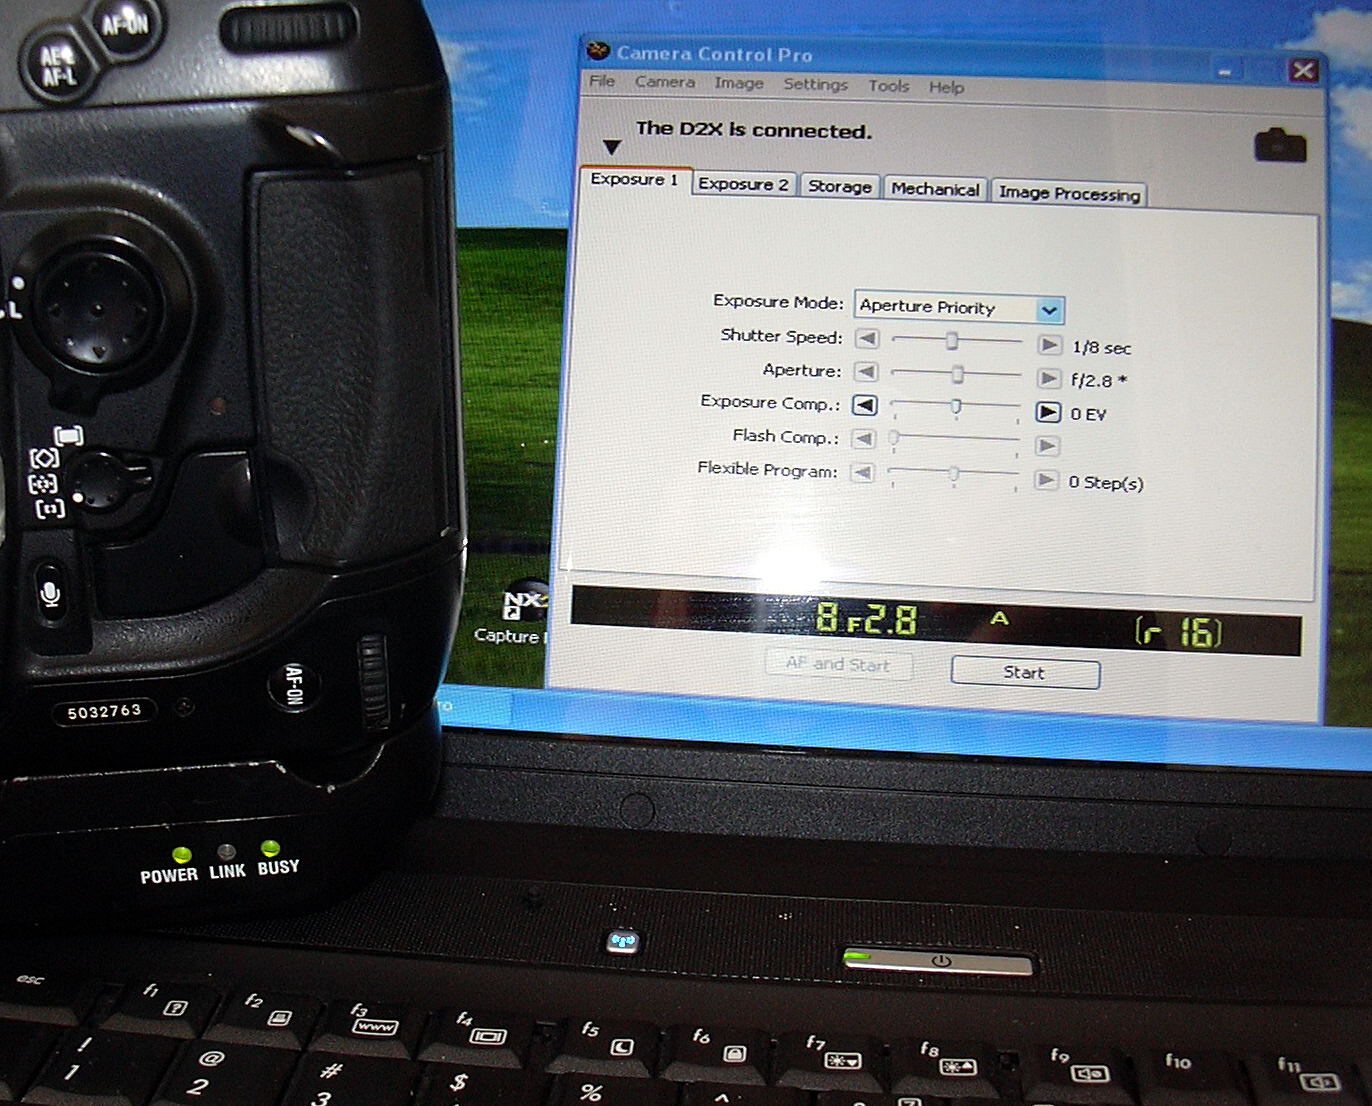
Task: Click Flexible Program right arrow
Action: point(1046,480)
